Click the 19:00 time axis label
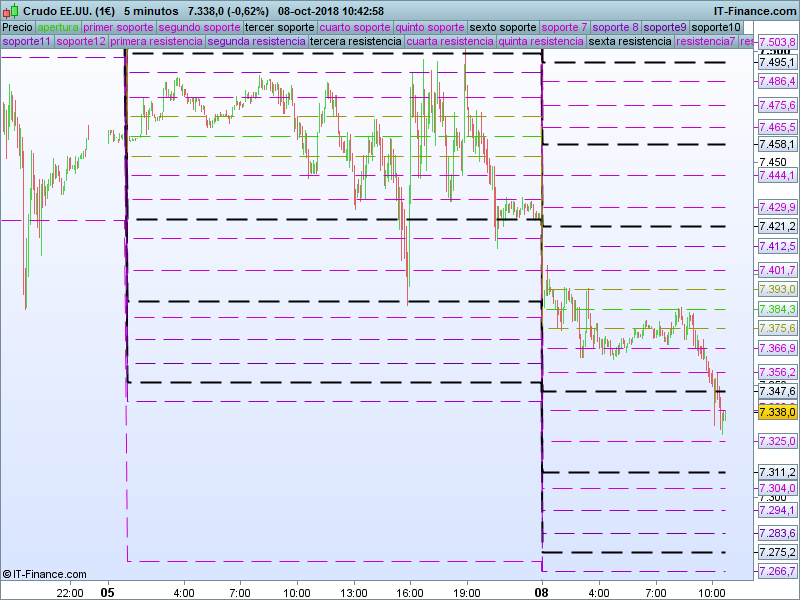The image size is (800, 600). tap(466, 593)
